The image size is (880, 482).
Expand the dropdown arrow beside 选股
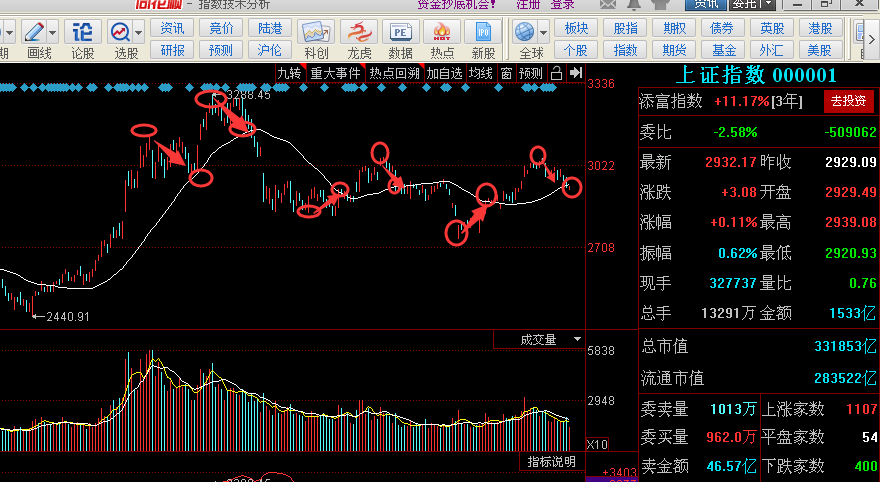click(x=139, y=33)
